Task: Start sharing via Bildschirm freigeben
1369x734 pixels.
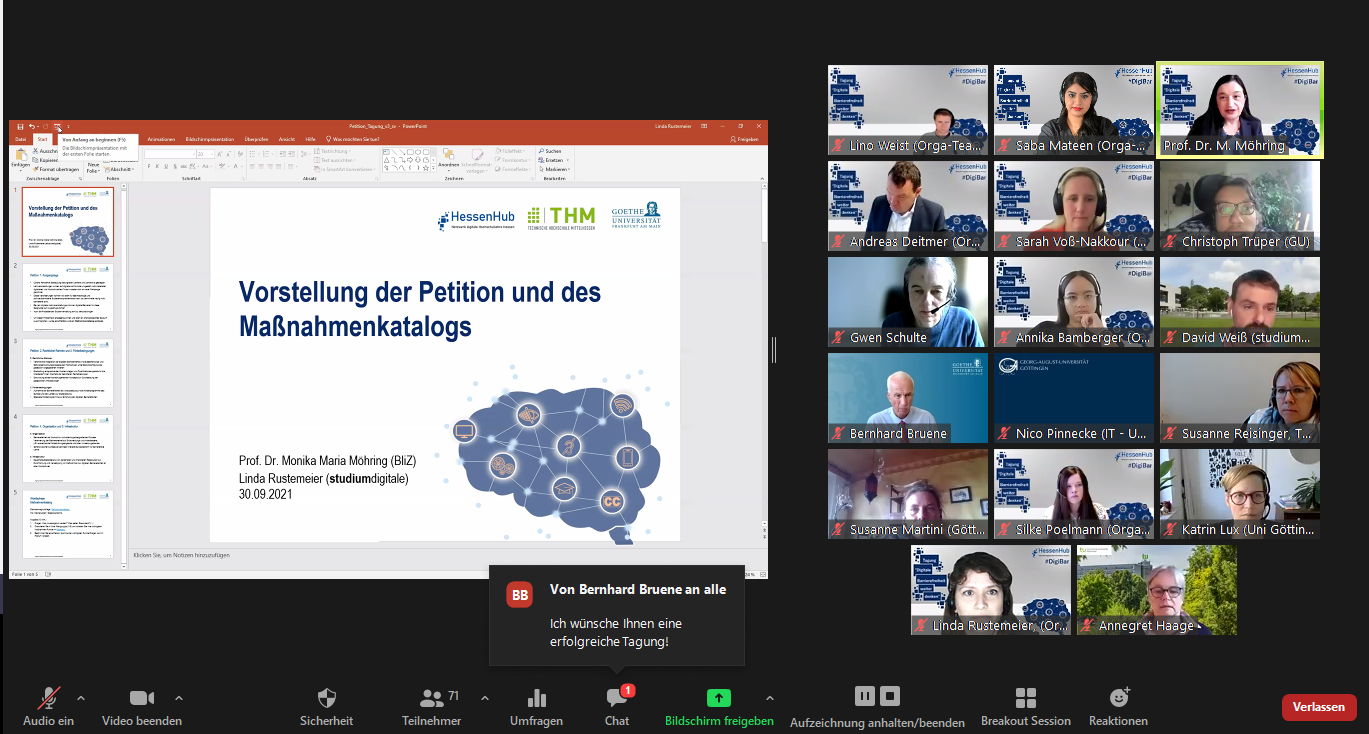Action: 718,705
